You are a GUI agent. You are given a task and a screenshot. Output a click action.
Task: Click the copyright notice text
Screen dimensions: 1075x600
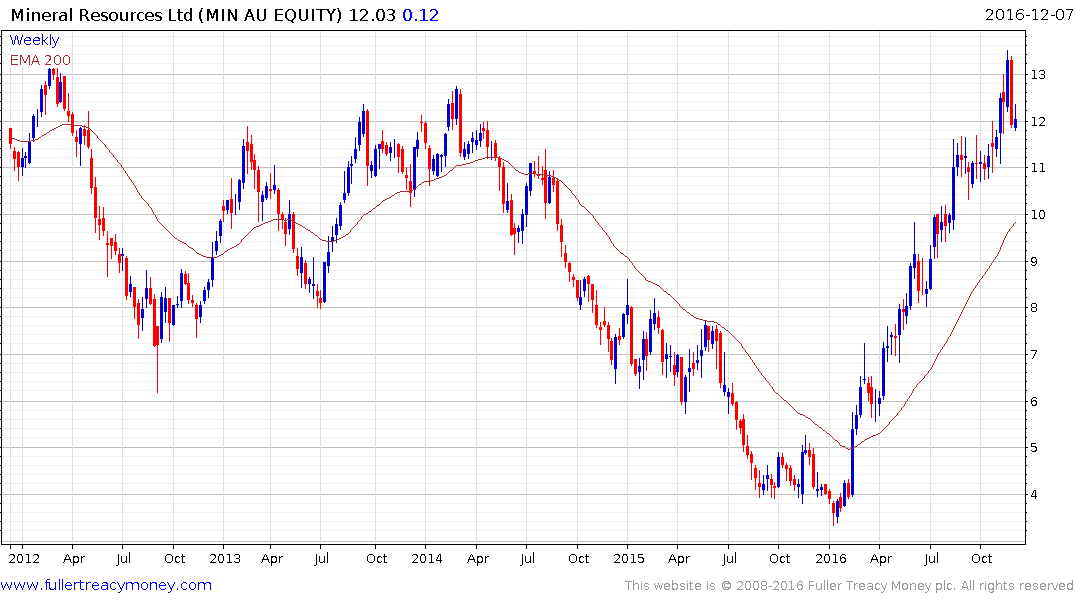tap(849, 586)
